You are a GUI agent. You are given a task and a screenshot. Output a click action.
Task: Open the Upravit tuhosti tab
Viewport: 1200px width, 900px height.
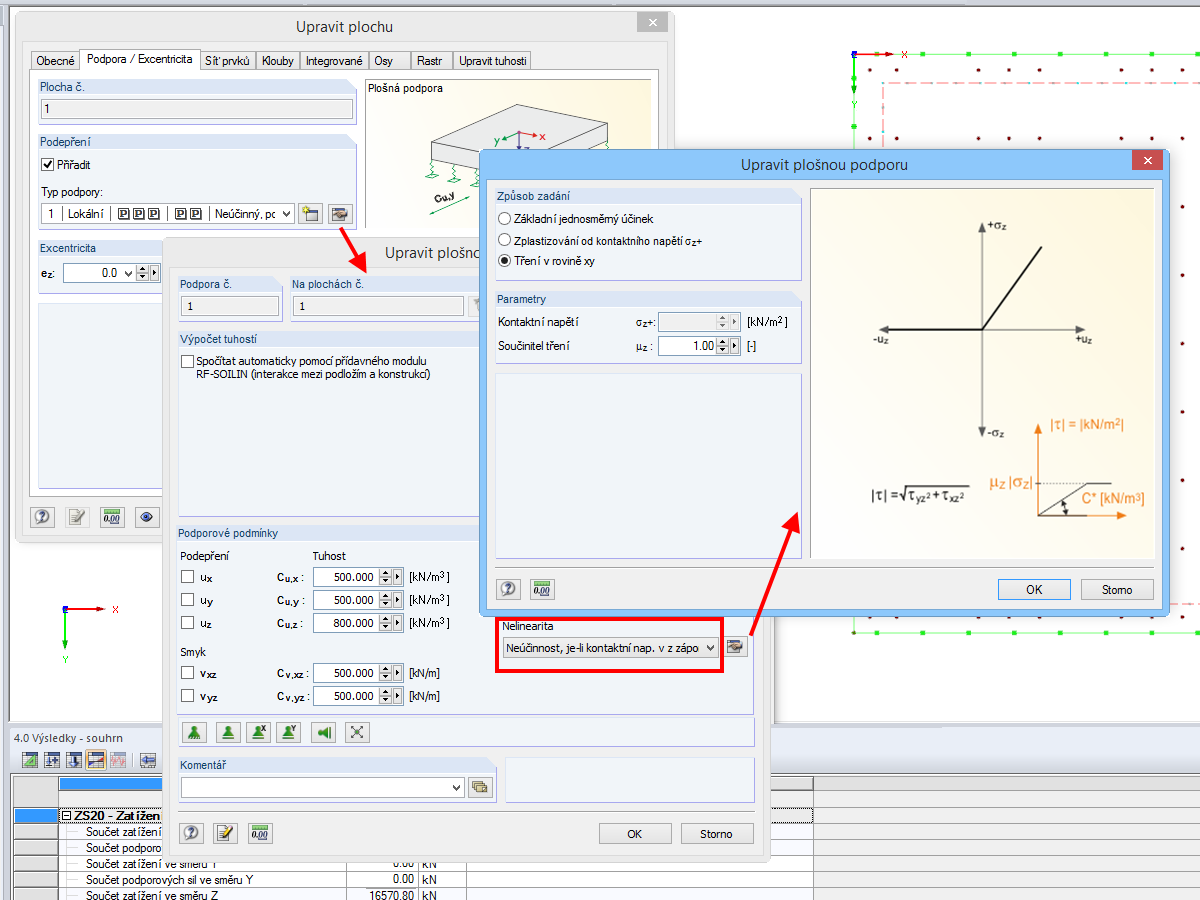click(492, 61)
